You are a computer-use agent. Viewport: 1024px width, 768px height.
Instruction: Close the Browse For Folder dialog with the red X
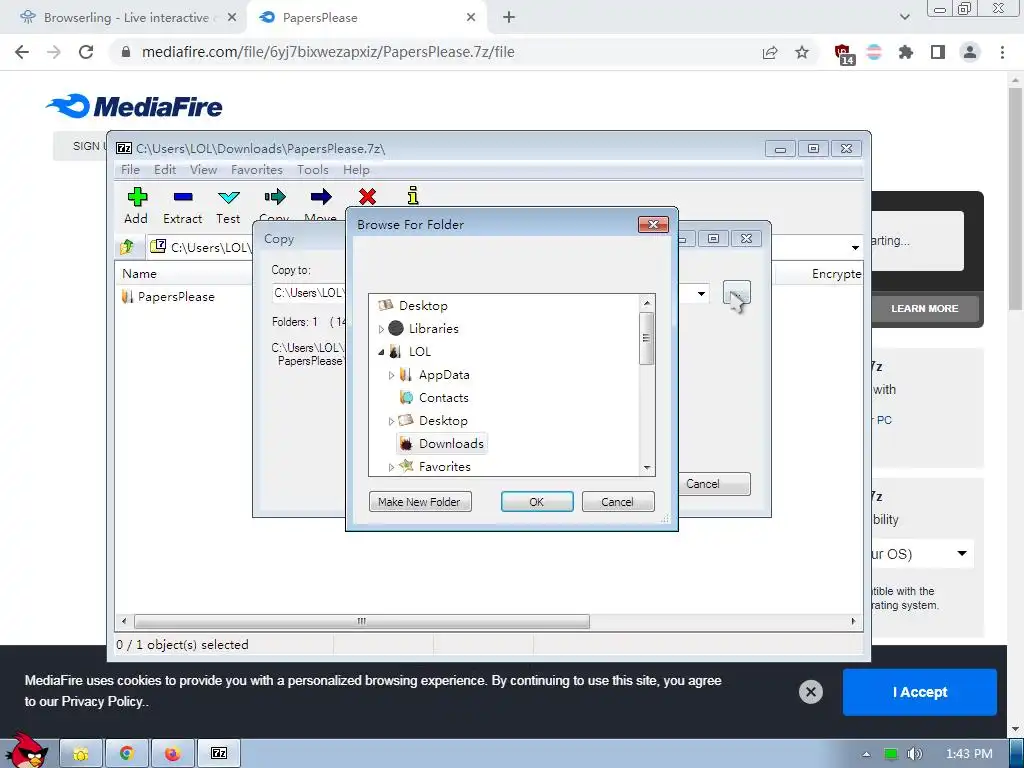653,225
